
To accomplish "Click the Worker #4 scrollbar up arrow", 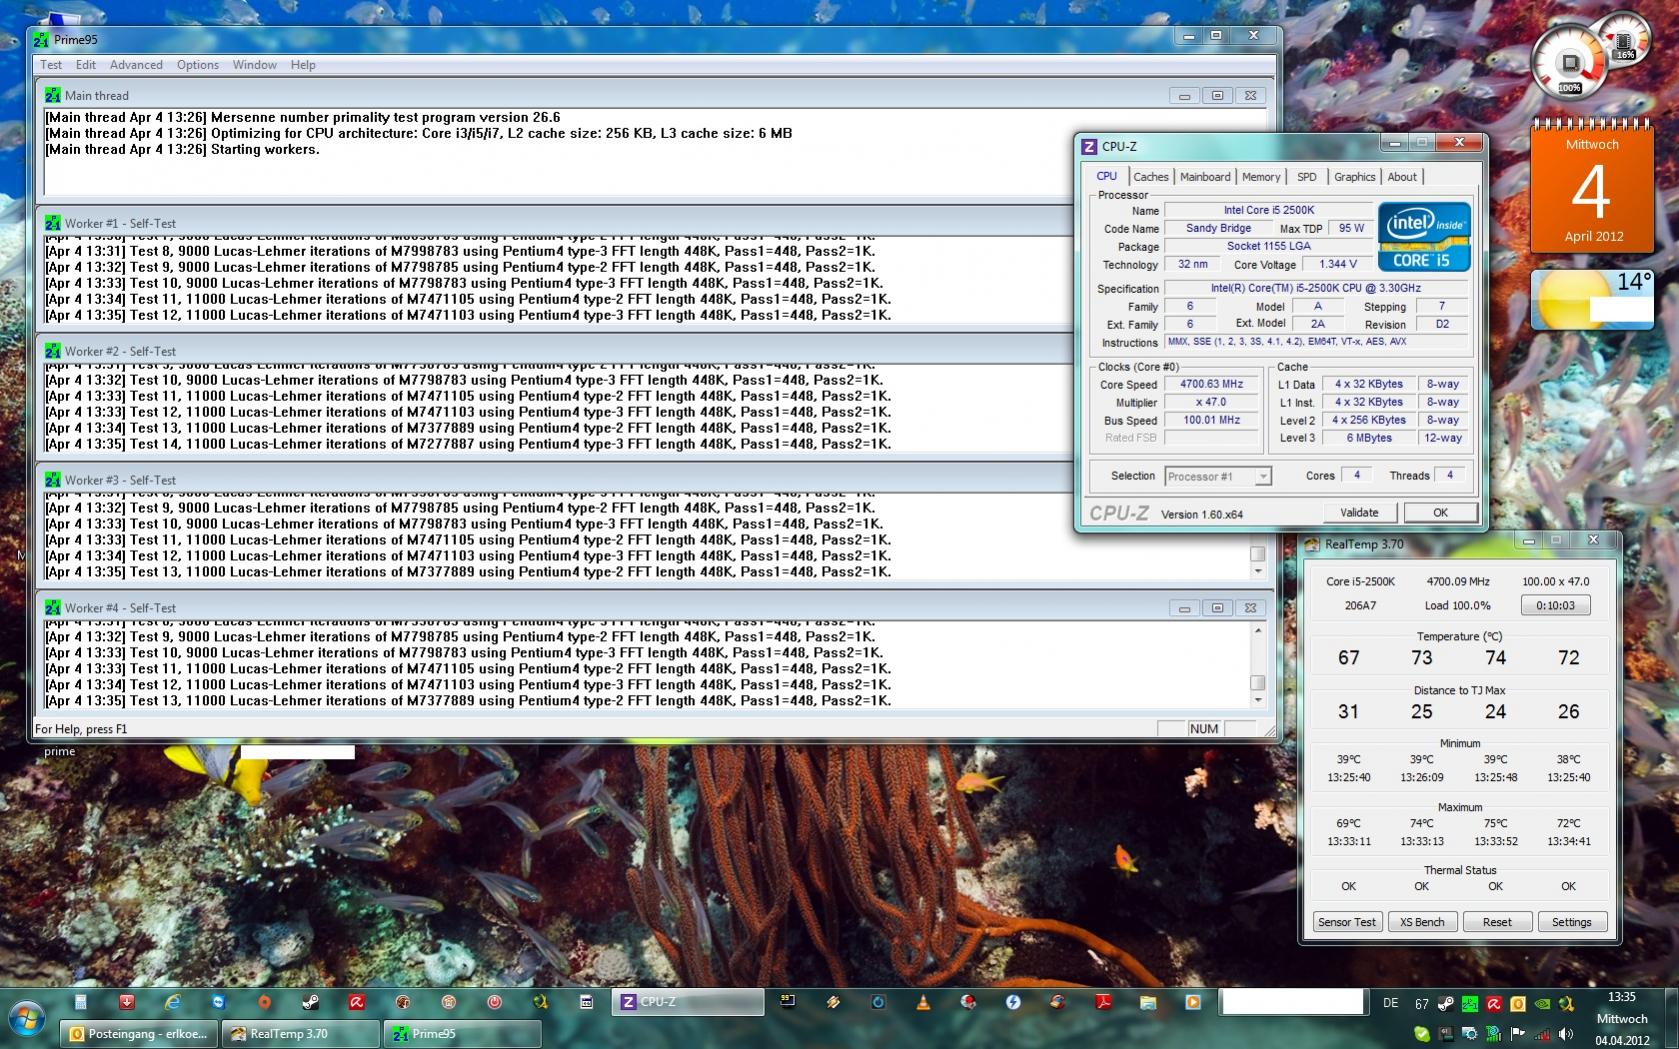I will tap(1258, 630).
